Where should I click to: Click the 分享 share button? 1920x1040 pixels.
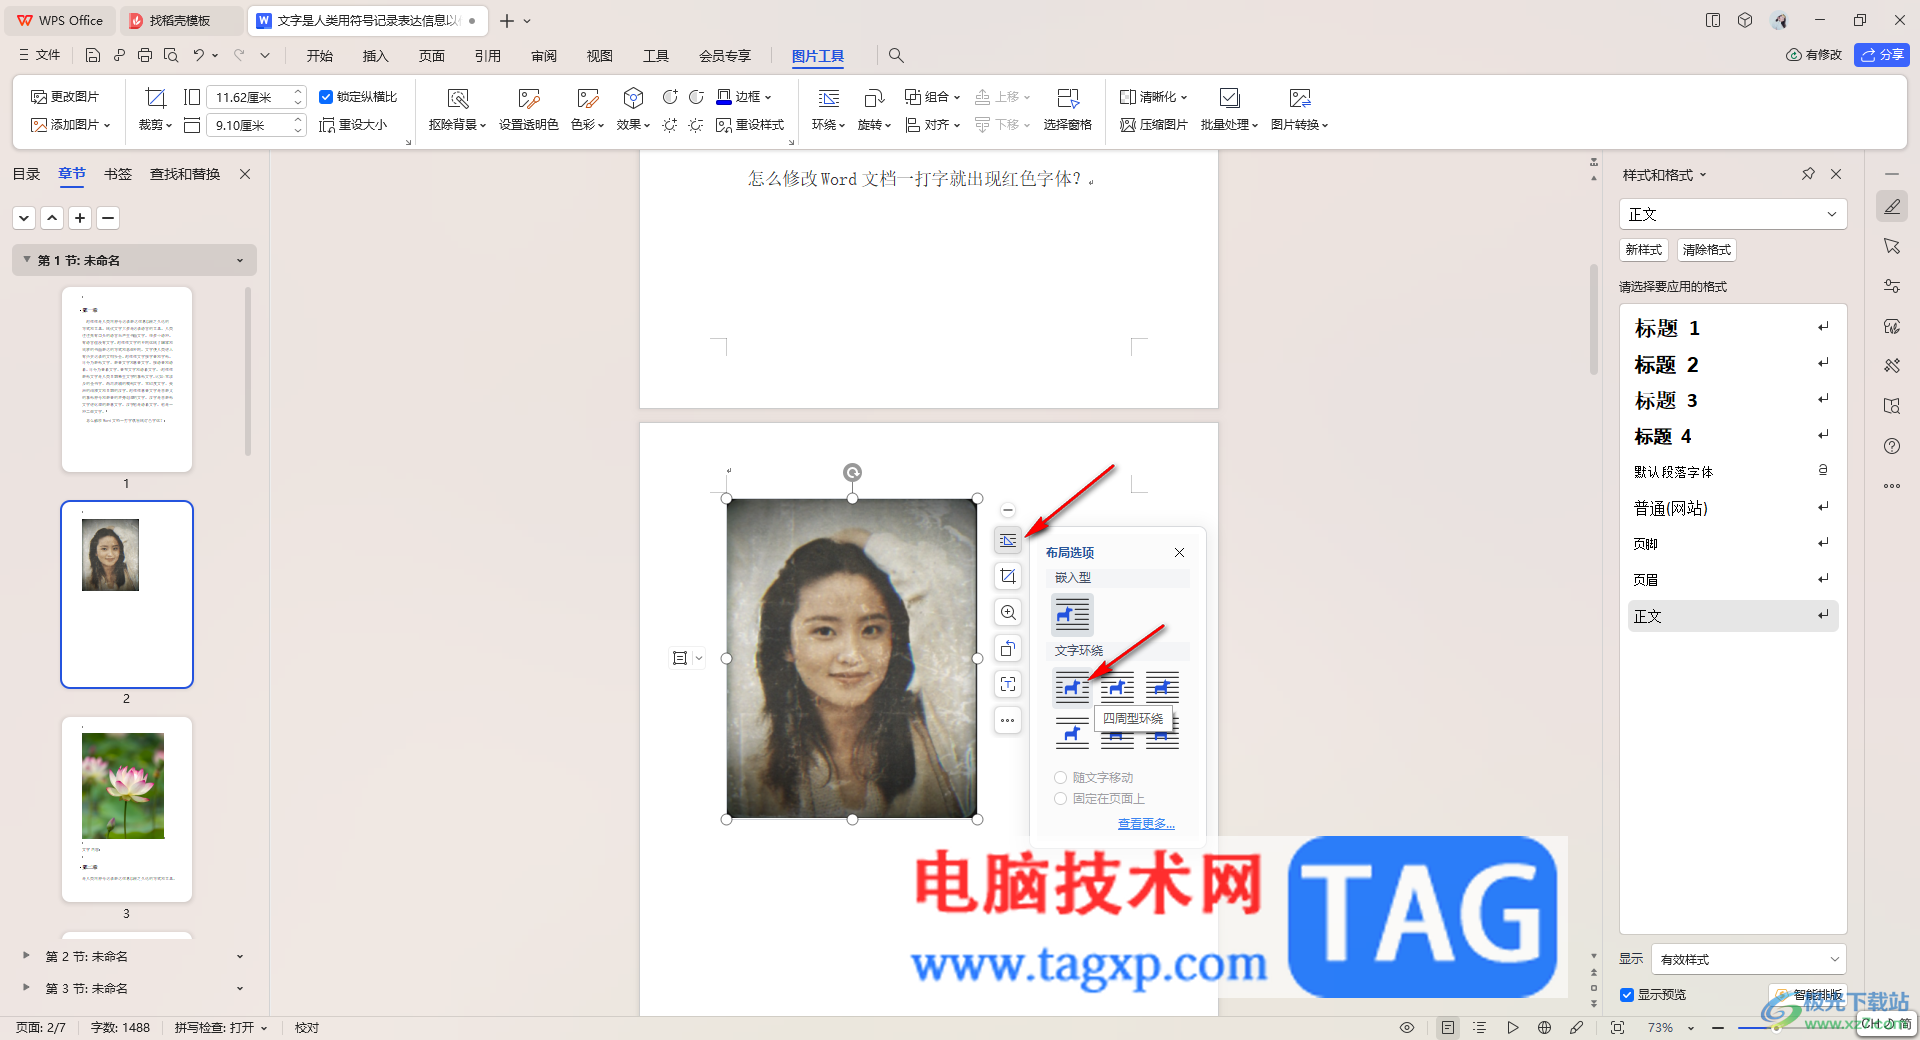click(1882, 55)
